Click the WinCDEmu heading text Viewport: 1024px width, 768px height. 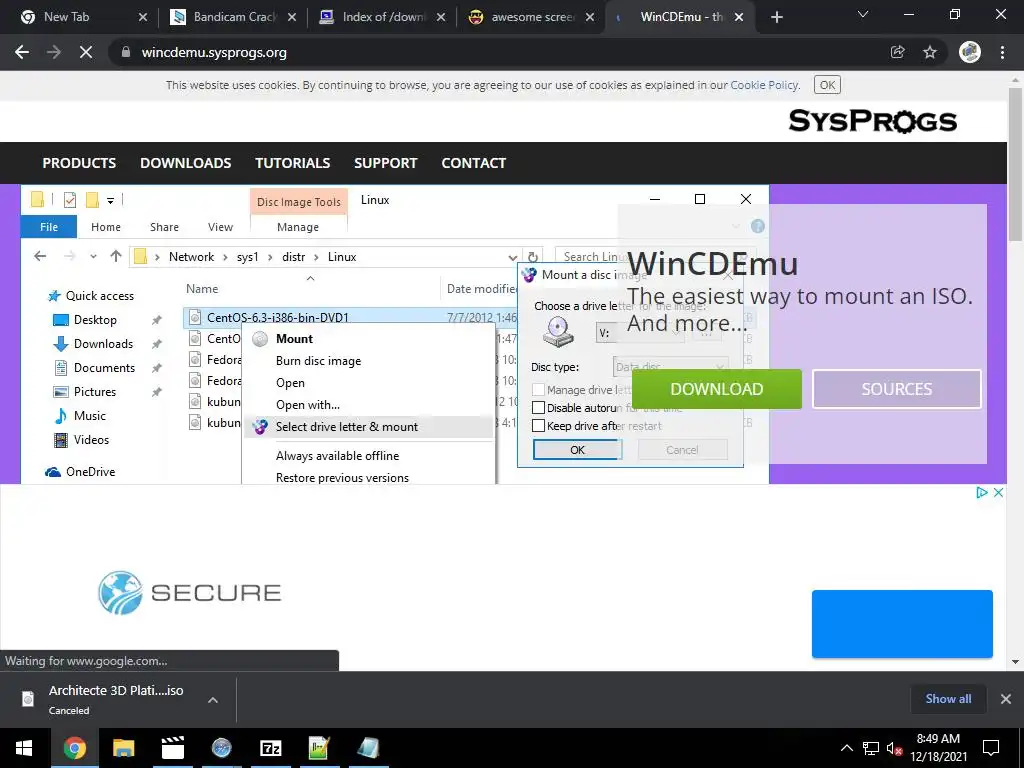tap(713, 264)
